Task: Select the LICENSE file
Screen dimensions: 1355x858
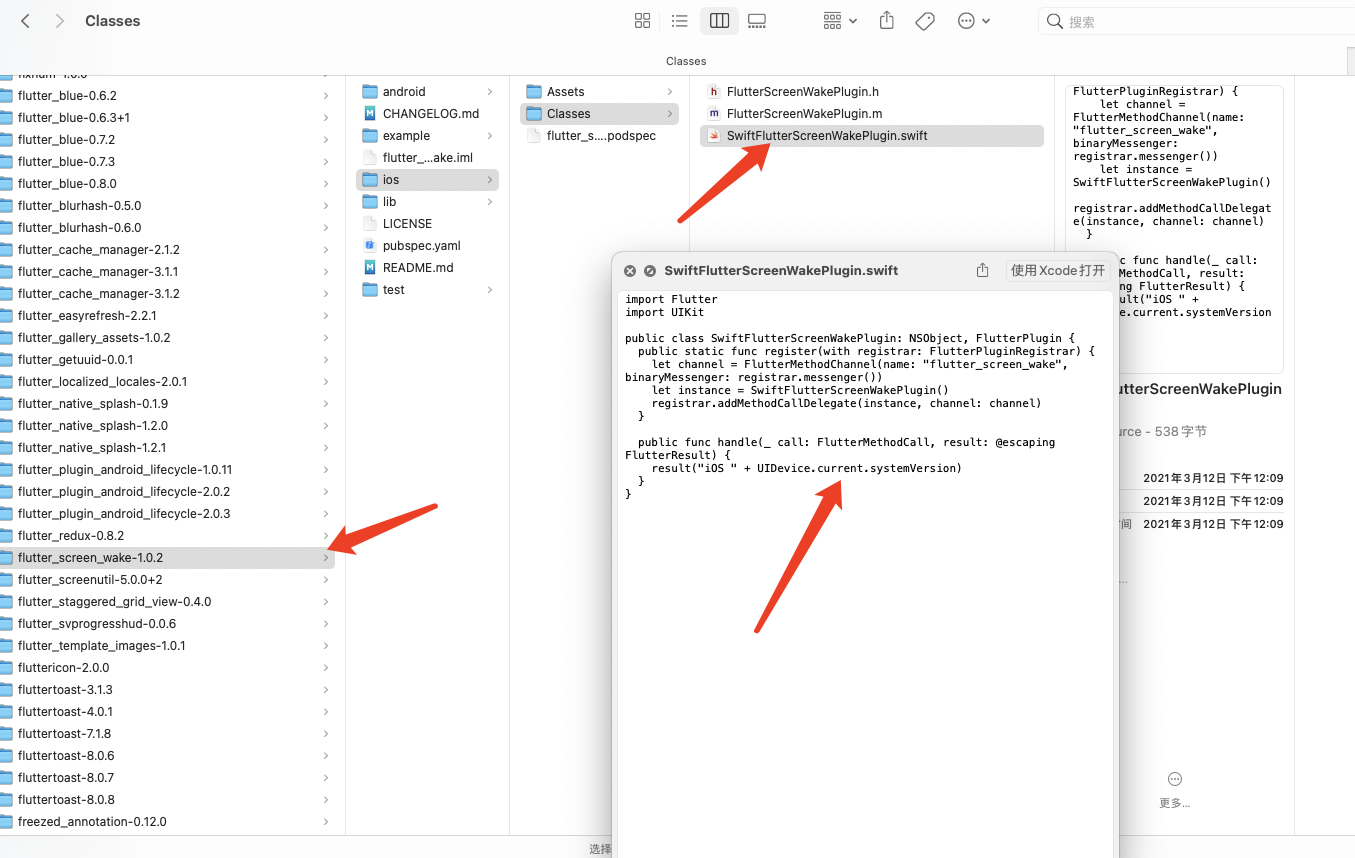Action: [427, 224]
